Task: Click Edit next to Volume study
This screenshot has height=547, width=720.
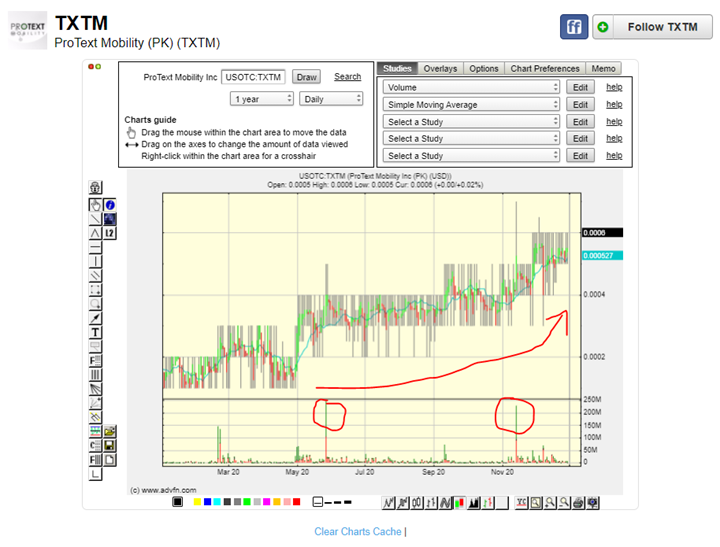Action: (x=580, y=87)
